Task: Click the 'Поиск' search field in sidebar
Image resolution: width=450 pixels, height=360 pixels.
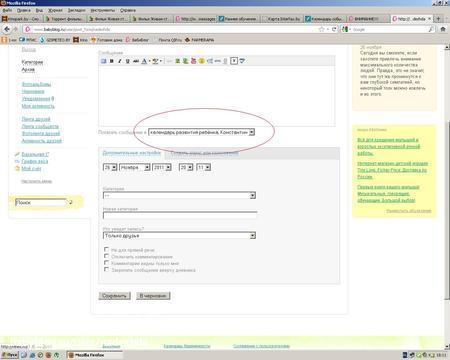Action: 41,202
